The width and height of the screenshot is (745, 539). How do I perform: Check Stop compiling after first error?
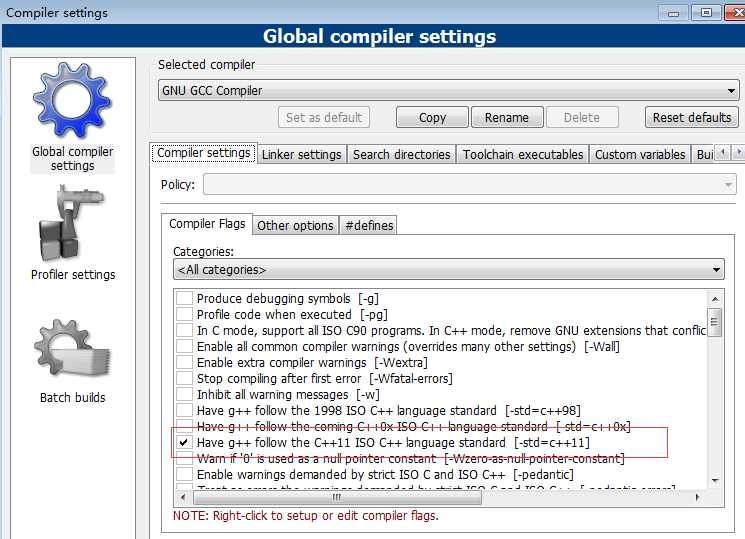[x=184, y=378]
